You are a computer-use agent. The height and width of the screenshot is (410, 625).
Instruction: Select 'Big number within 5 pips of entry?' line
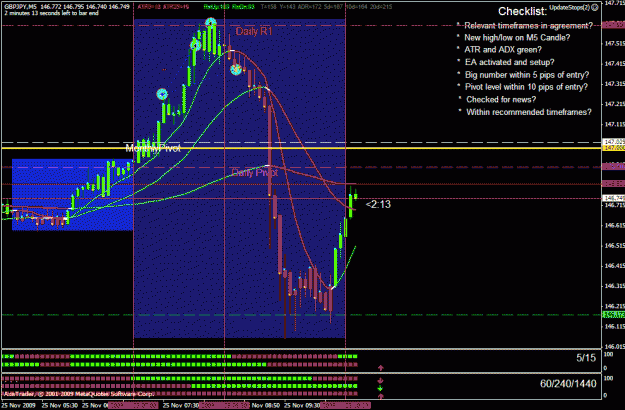point(527,75)
